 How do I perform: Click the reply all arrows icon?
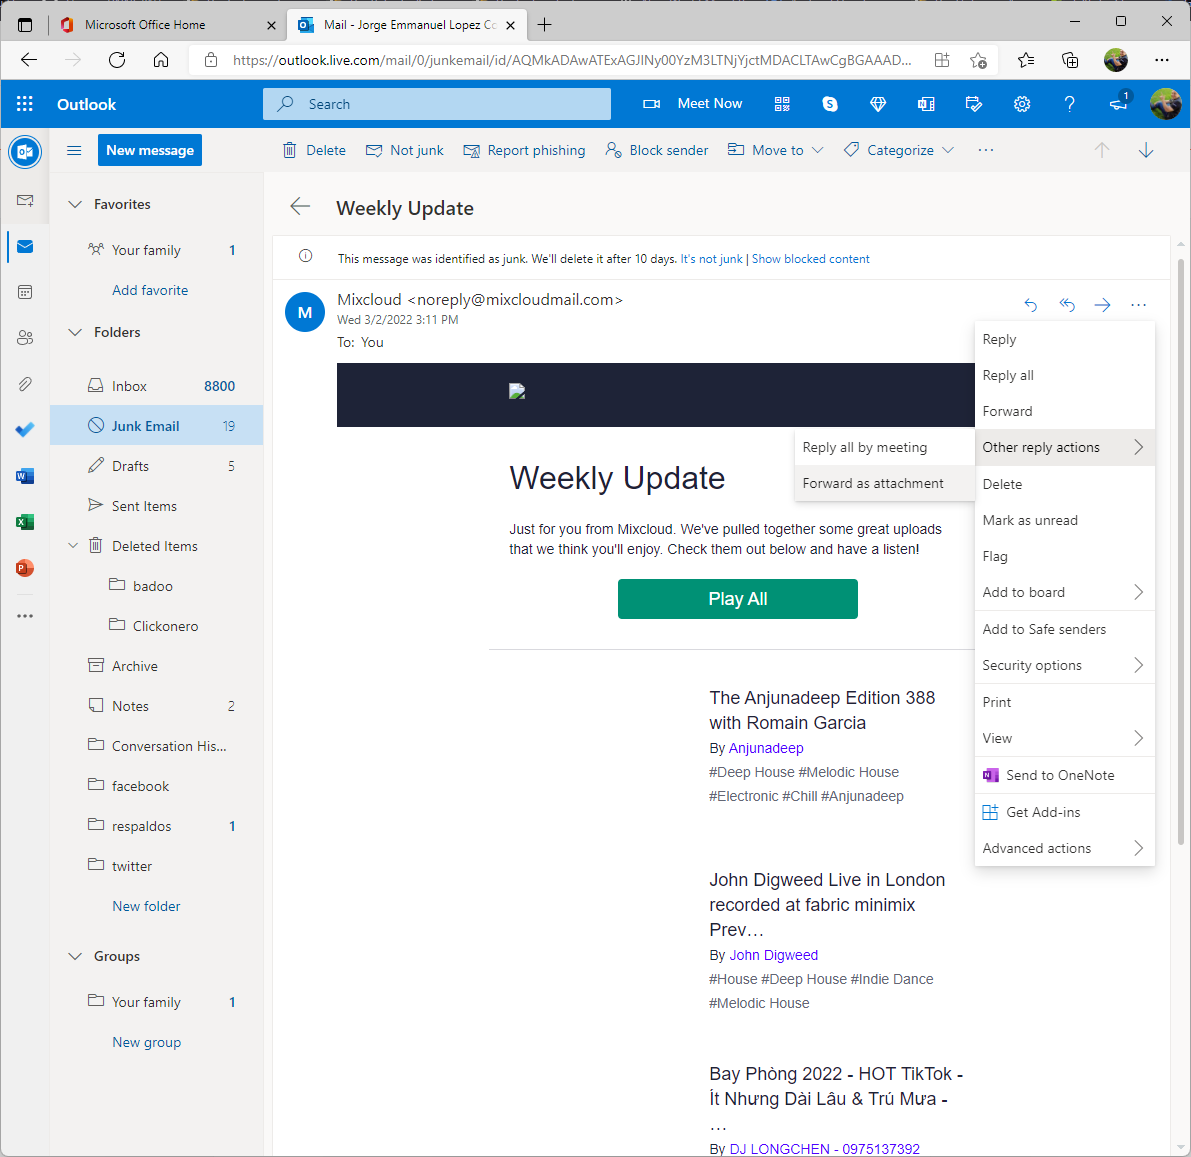1067,305
